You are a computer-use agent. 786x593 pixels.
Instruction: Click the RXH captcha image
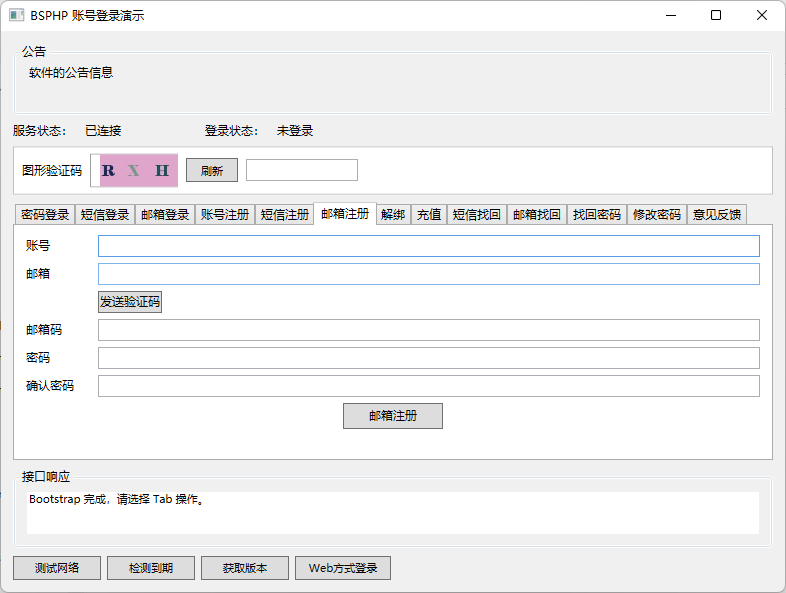click(134, 170)
